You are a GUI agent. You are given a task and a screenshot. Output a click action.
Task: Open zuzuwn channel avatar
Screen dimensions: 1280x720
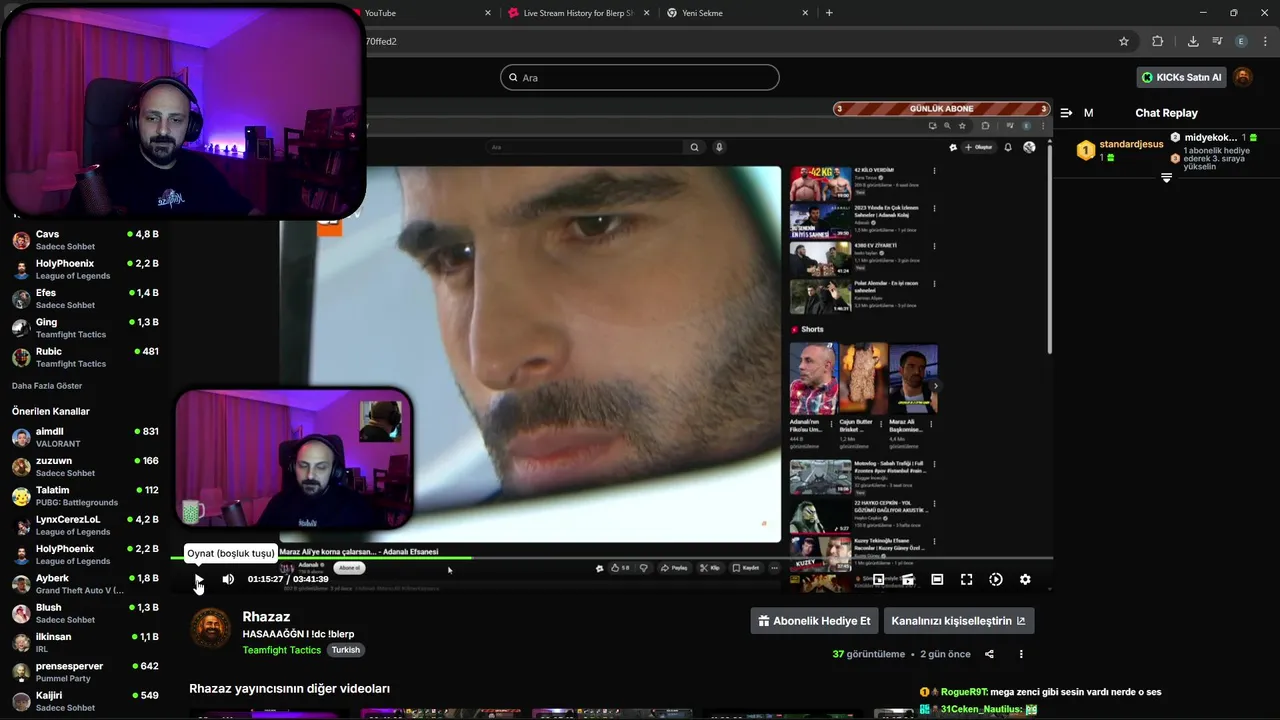coord(21,467)
